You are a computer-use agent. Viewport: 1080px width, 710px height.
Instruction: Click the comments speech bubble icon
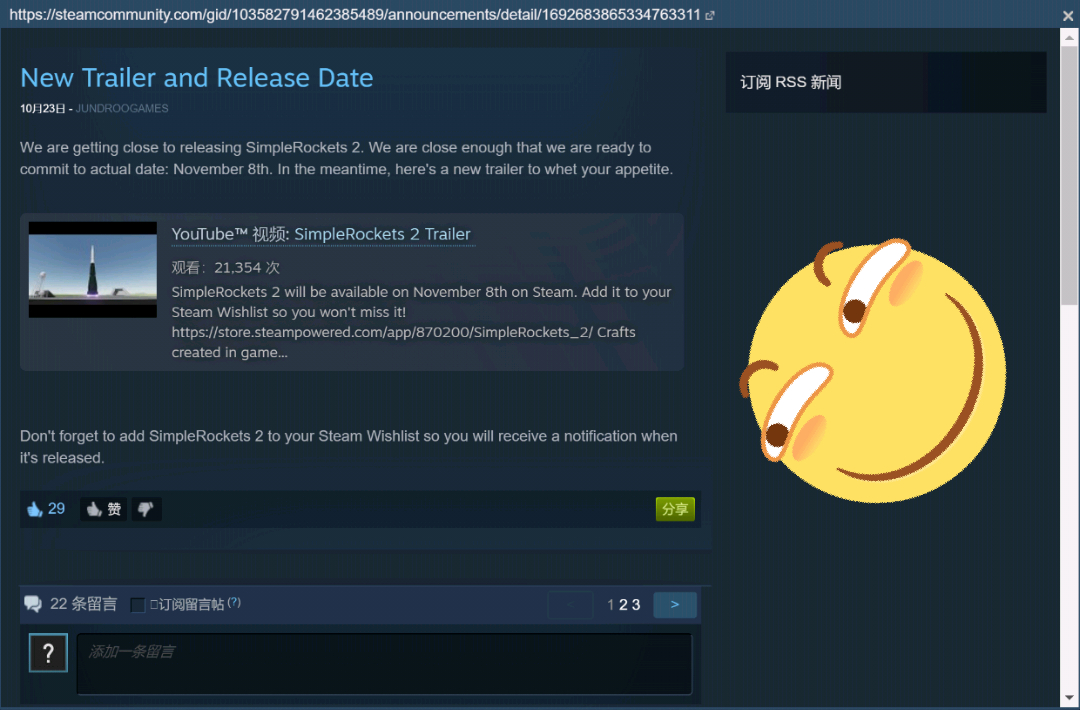pyautogui.click(x=33, y=604)
